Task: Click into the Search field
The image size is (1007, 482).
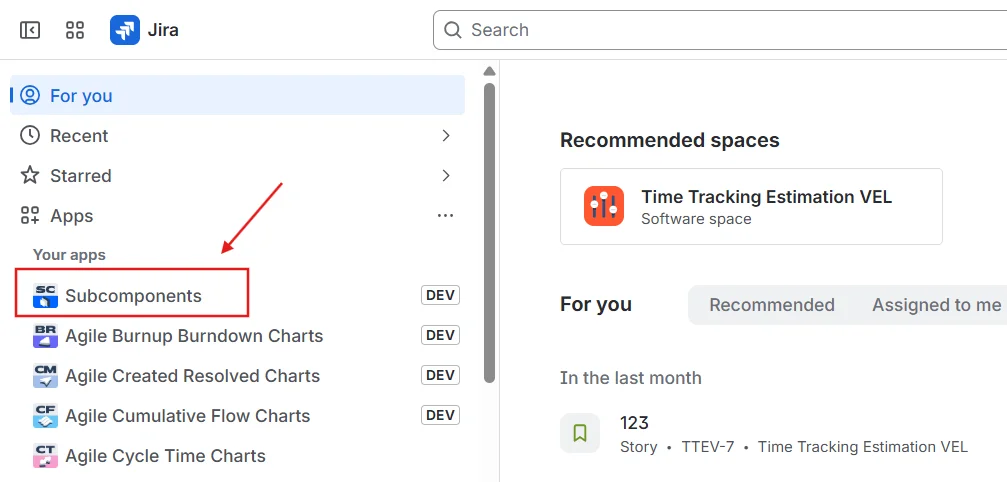Action: pyautogui.click(x=720, y=30)
